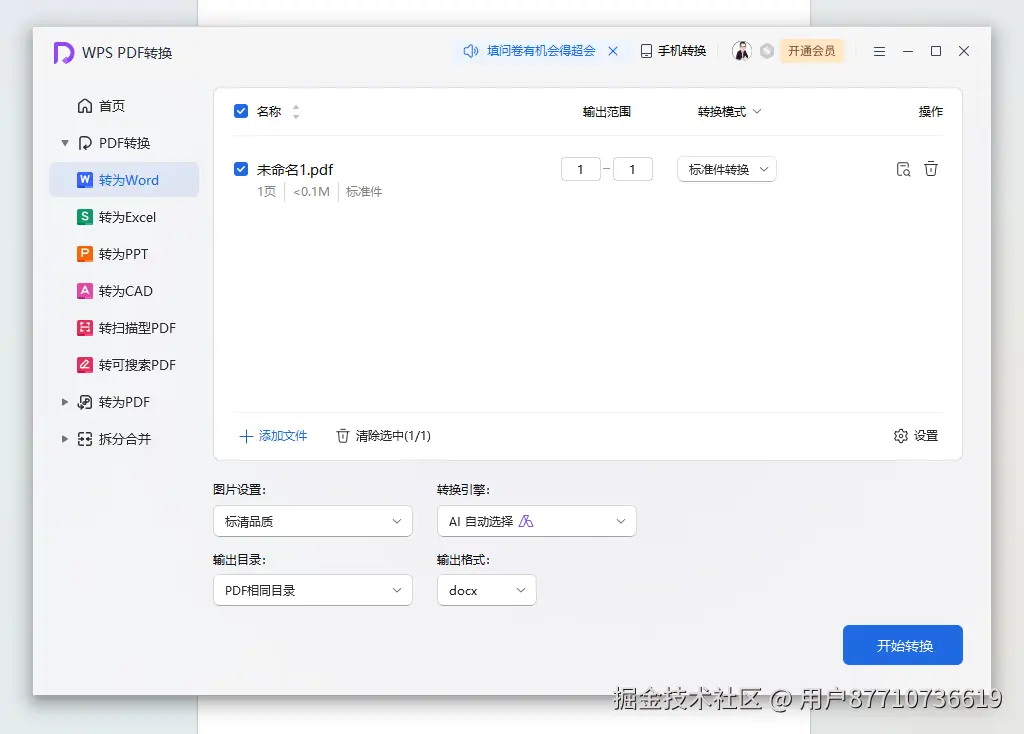Collapse the PDF转换 tree section
1024x734 pixels.
pyautogui.click(x=65, y=143)
